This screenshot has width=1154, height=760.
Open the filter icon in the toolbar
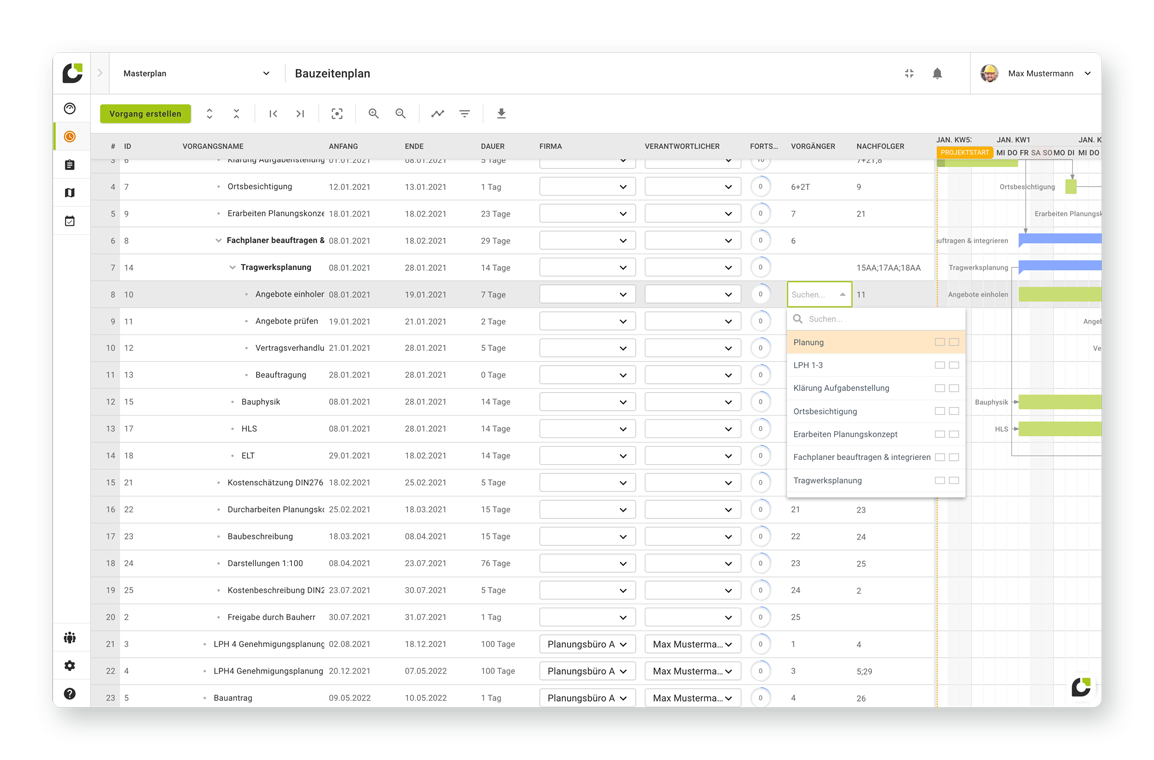[x=464, y=114]
